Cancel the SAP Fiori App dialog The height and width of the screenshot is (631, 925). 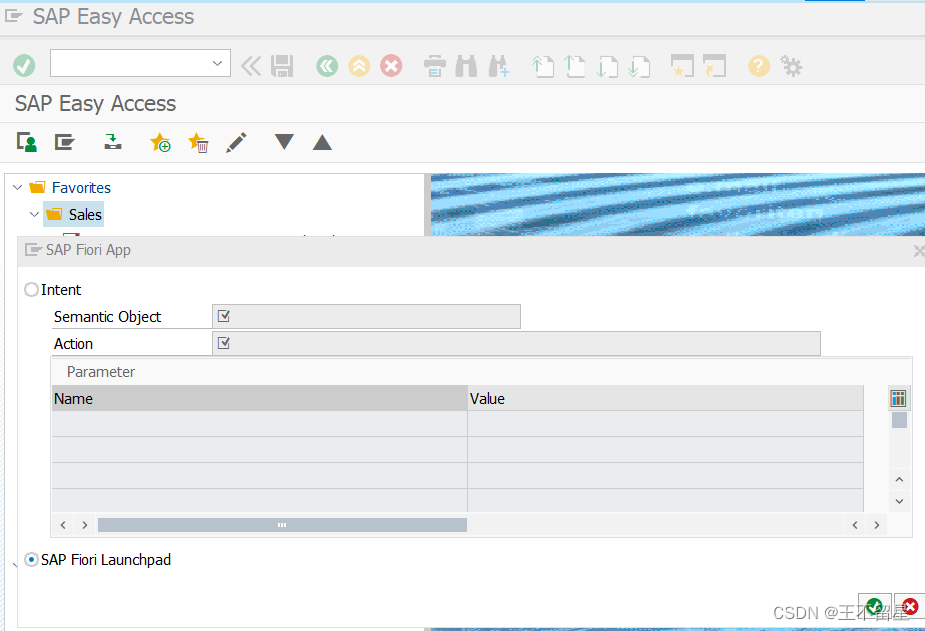pos(910,606)
